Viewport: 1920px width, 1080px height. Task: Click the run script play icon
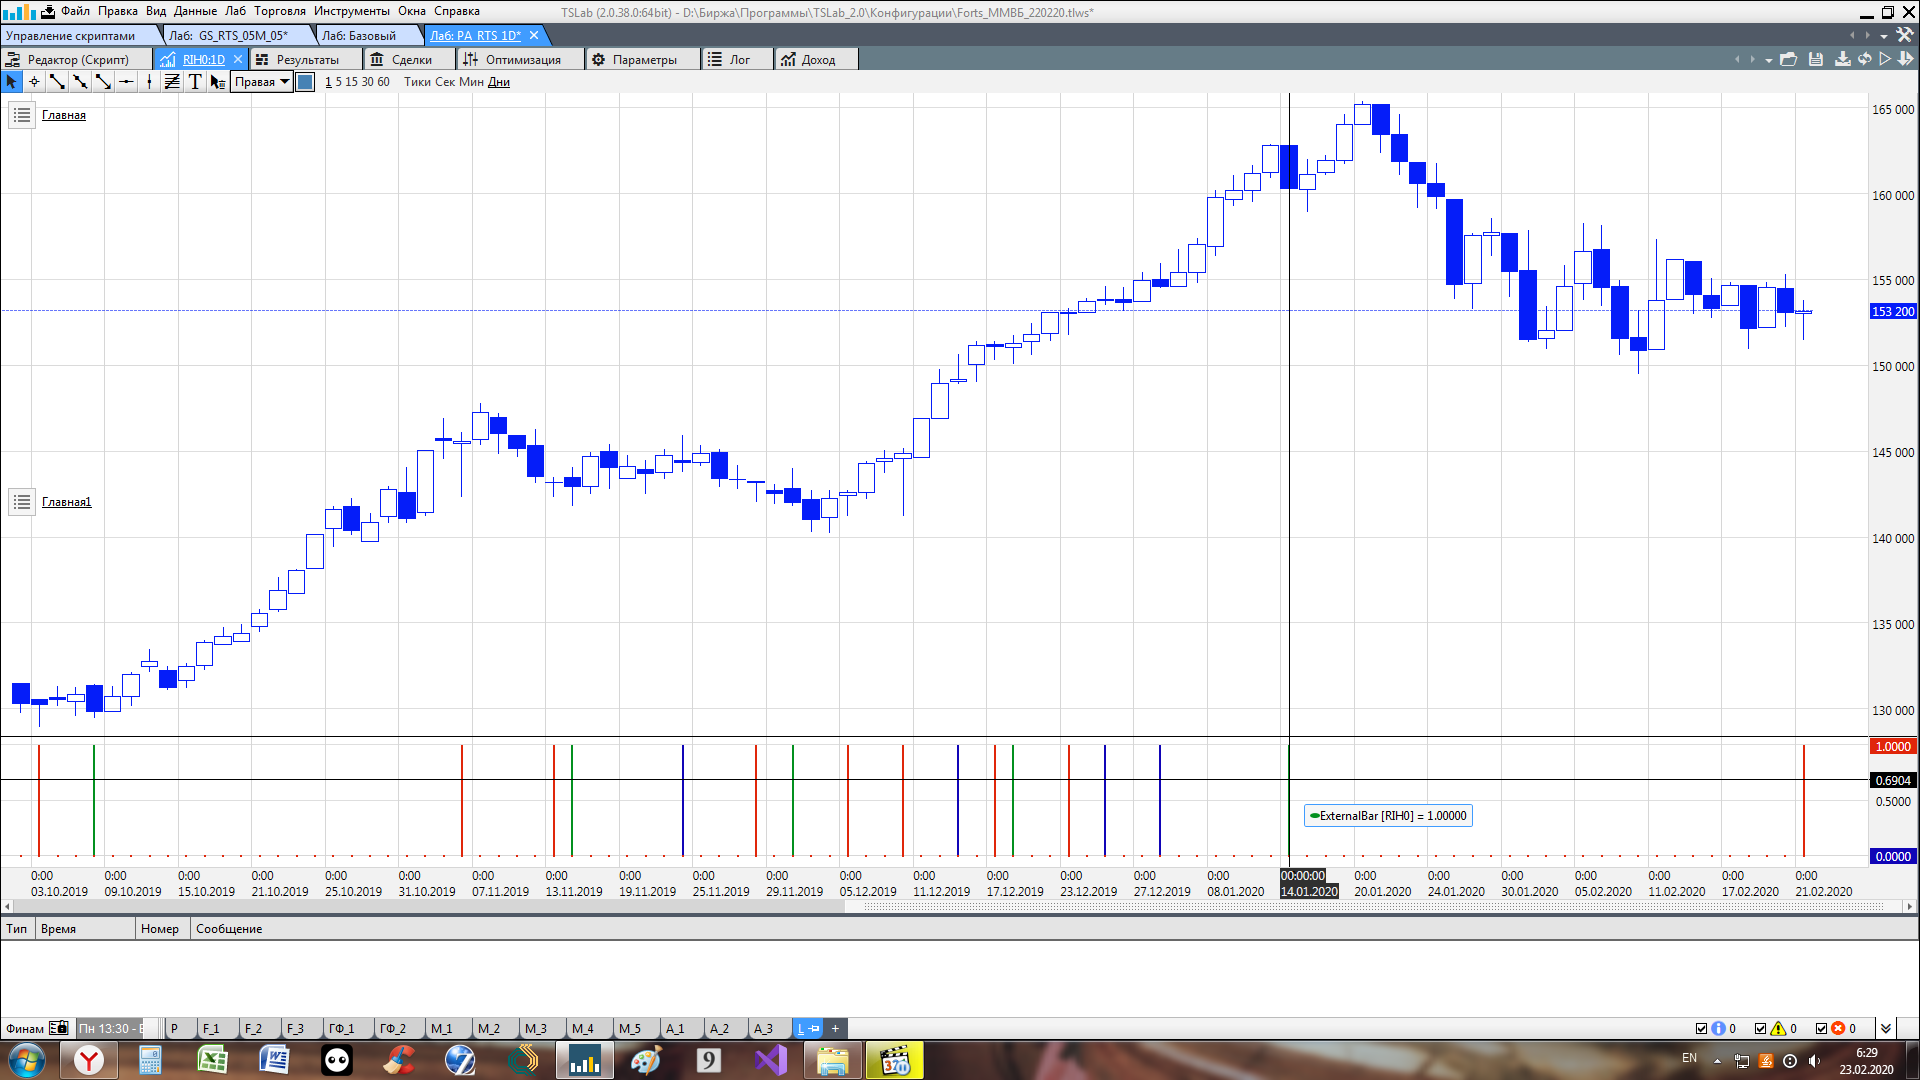pyautogui.click(x=1885, y=60)
